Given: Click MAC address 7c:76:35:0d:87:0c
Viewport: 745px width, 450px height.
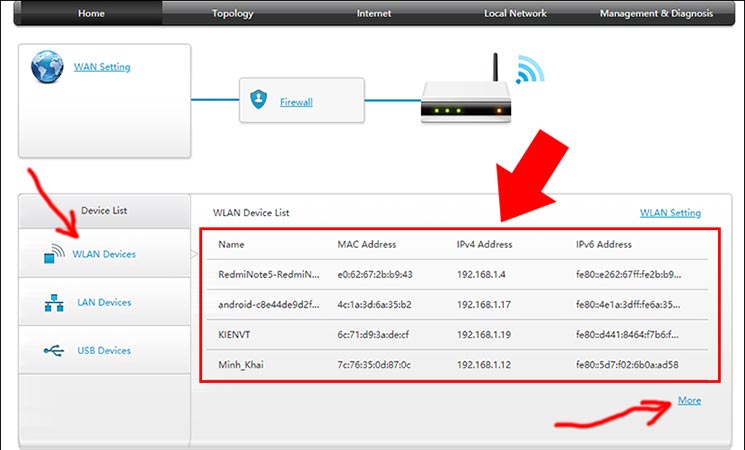Looking at the screenshot, I should coord(374,365).
